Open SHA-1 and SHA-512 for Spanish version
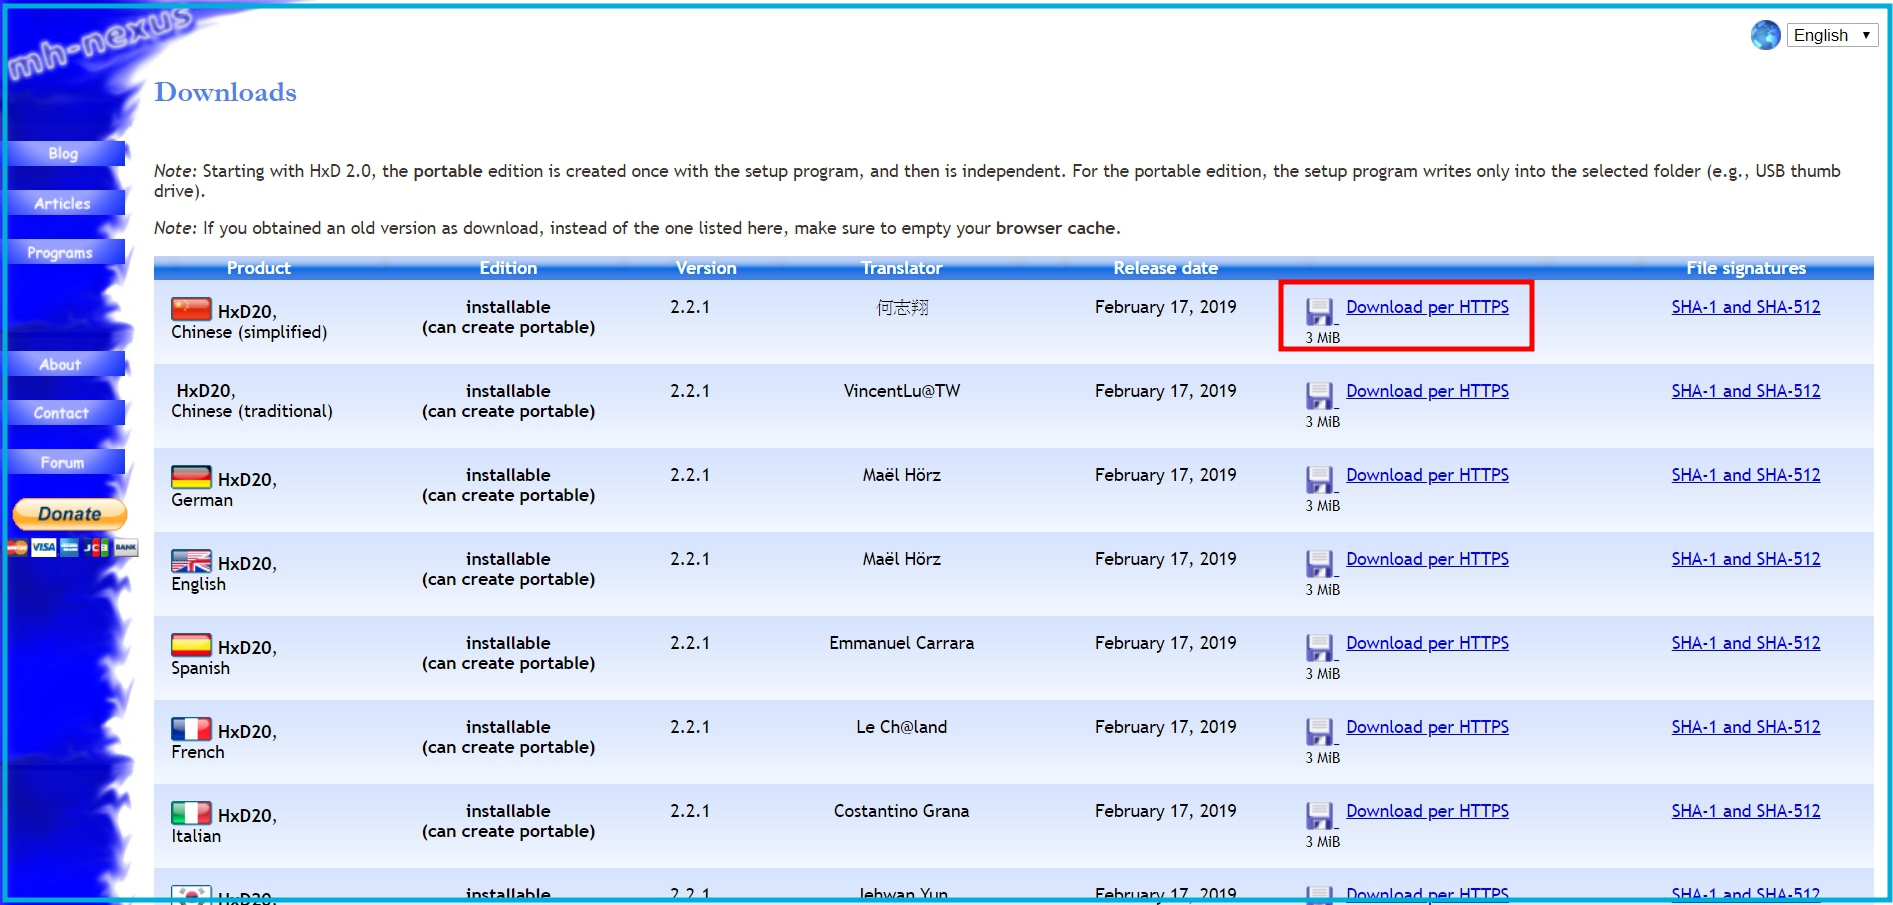The image size is (1893, 905). click(1746, 643)
